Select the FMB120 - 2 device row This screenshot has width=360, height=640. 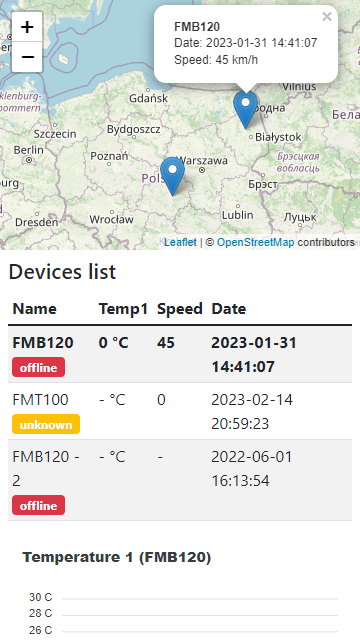point(180,480)
